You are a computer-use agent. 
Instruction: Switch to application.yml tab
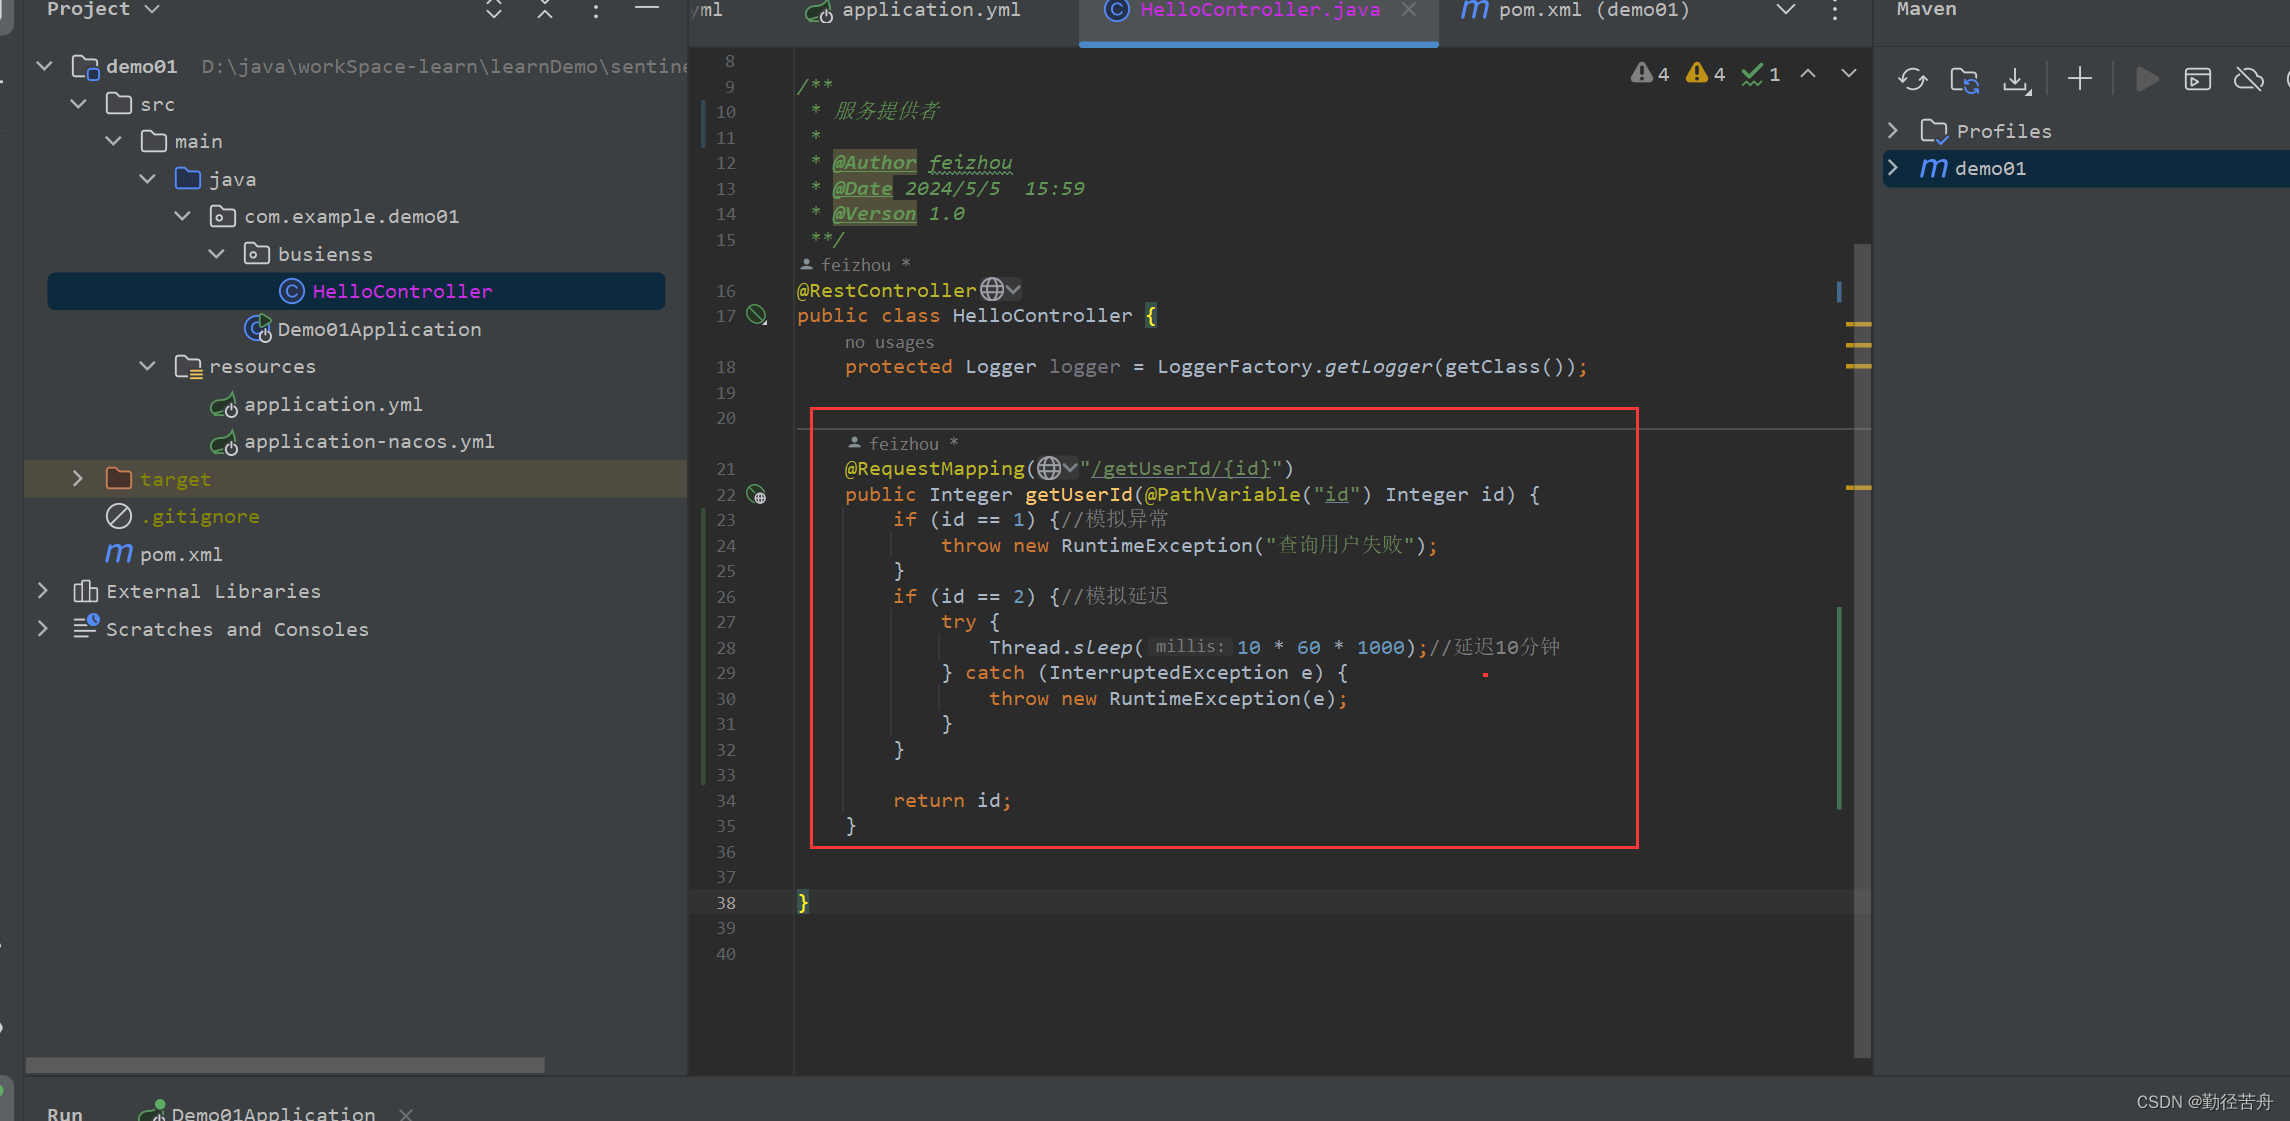[930, 10]
